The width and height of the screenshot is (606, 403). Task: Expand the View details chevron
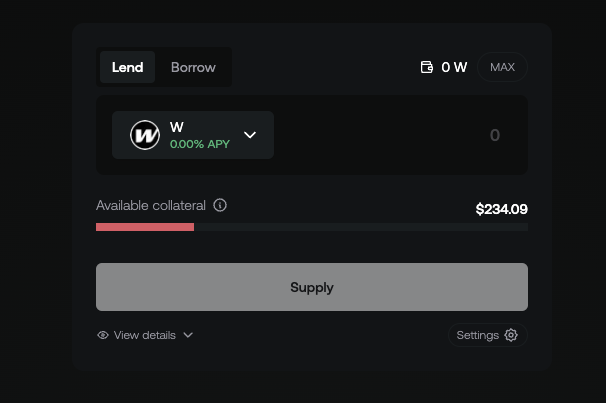(x=188, y=335)
